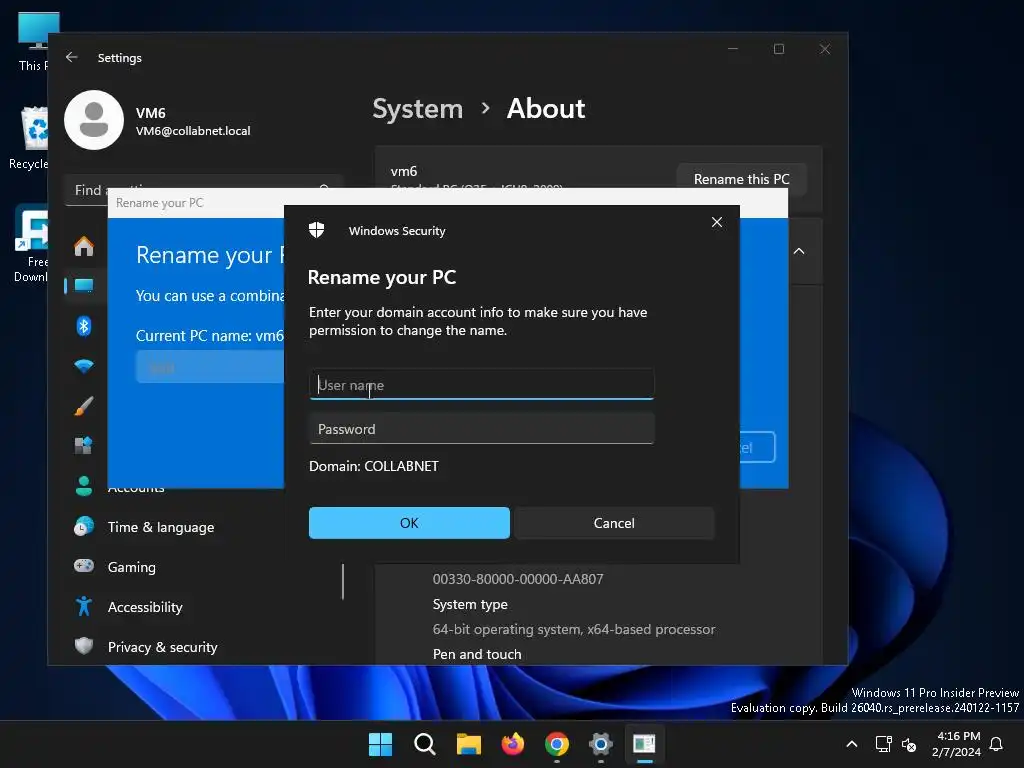
Task: Cancel the Windows Security prompt
Action: pos(614,523)
